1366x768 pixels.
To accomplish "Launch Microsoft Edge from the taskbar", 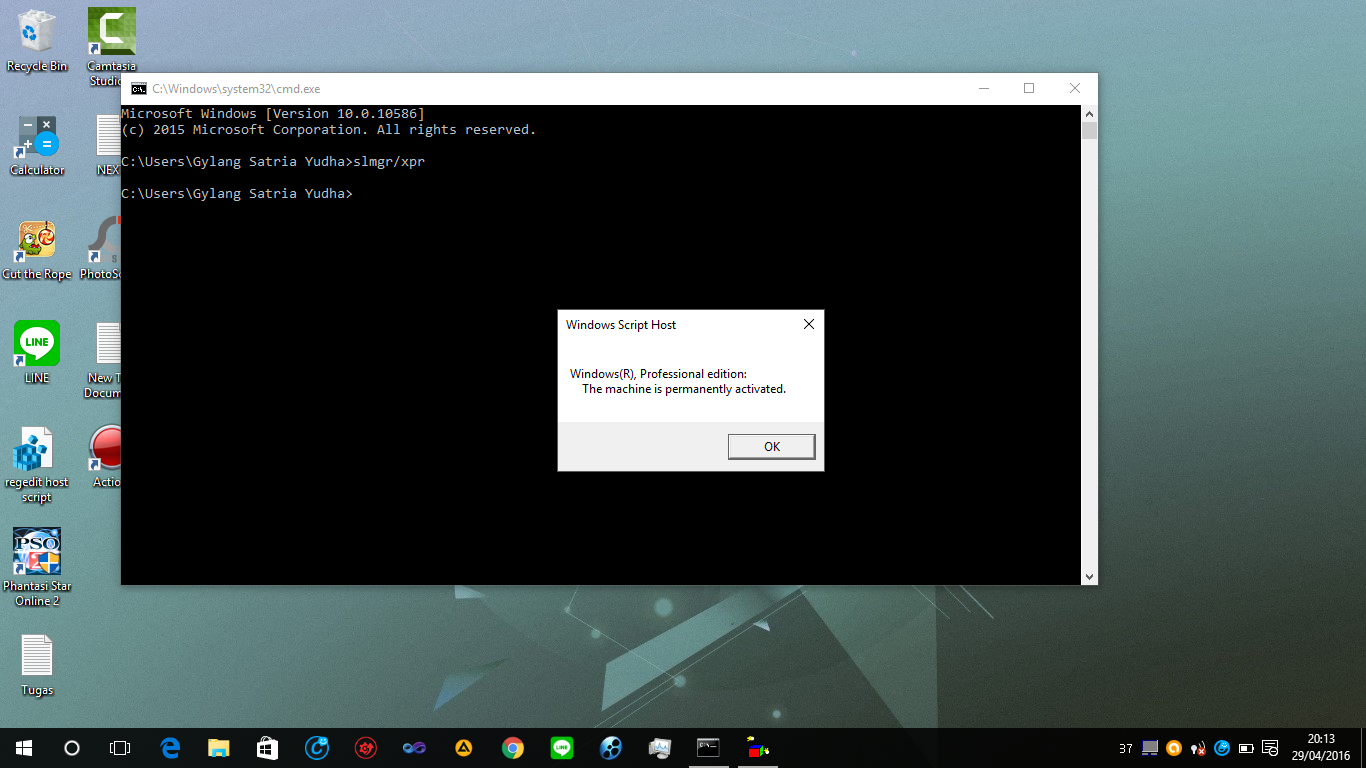I will 170,748.
